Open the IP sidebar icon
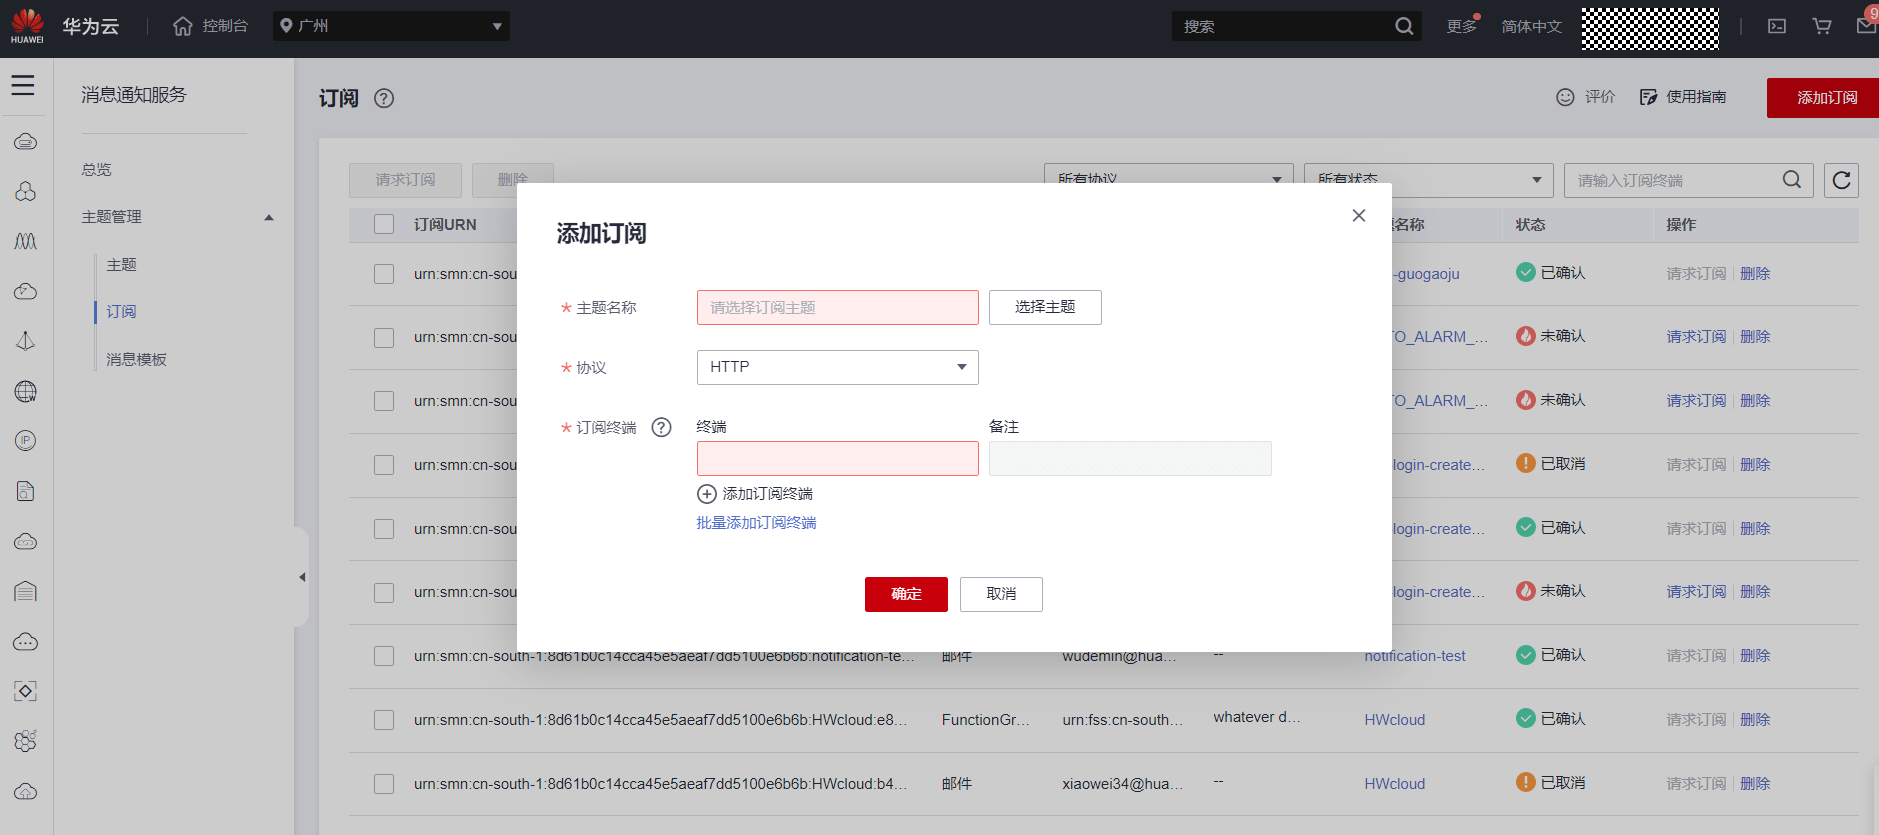The image size is (1879, 835). coord(26,441)
